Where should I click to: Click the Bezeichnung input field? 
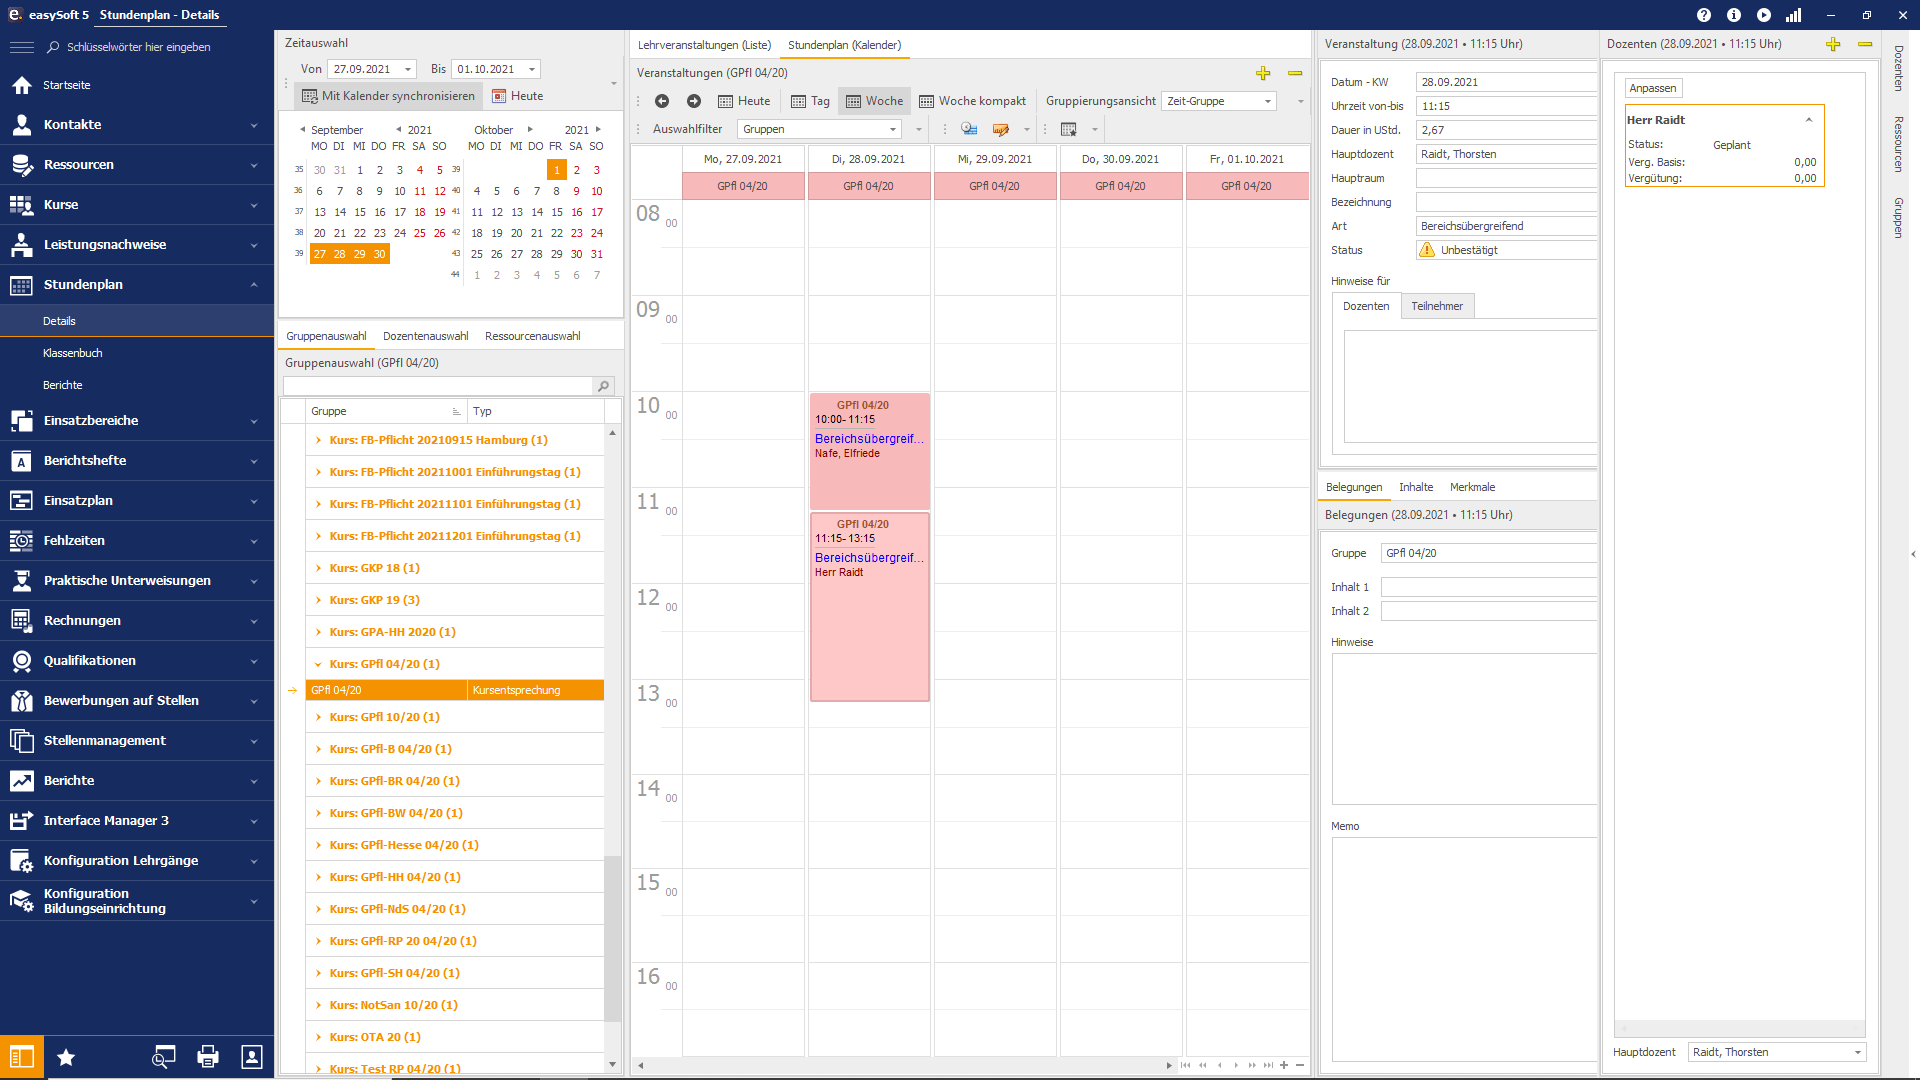(1506, 202)
